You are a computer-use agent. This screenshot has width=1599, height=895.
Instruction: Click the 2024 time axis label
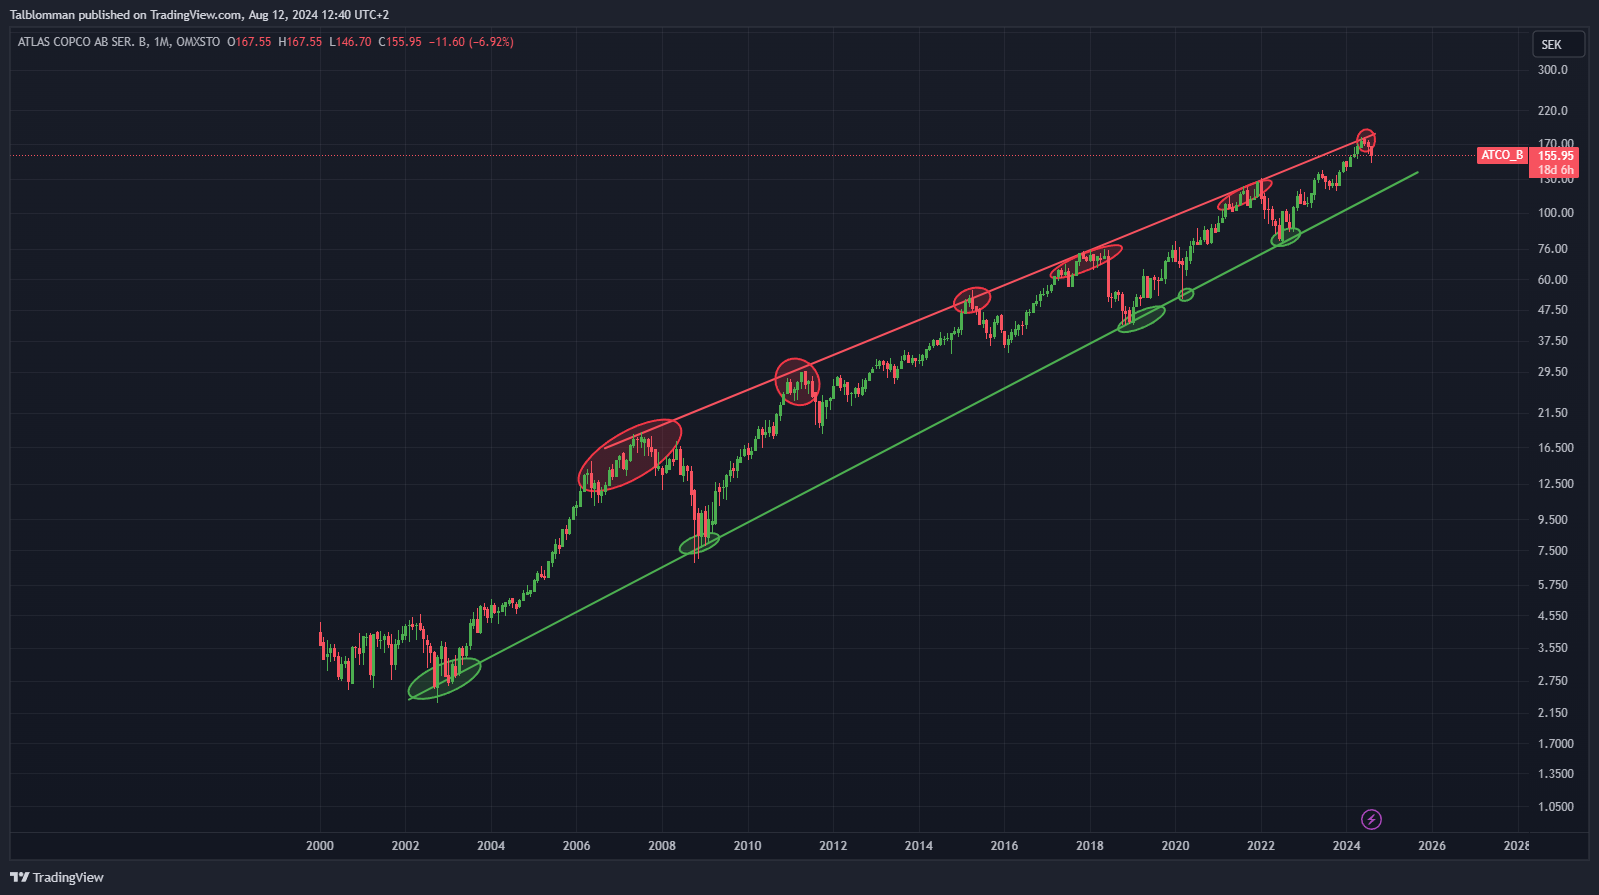pyautogui.click(x=1346, y=846)
